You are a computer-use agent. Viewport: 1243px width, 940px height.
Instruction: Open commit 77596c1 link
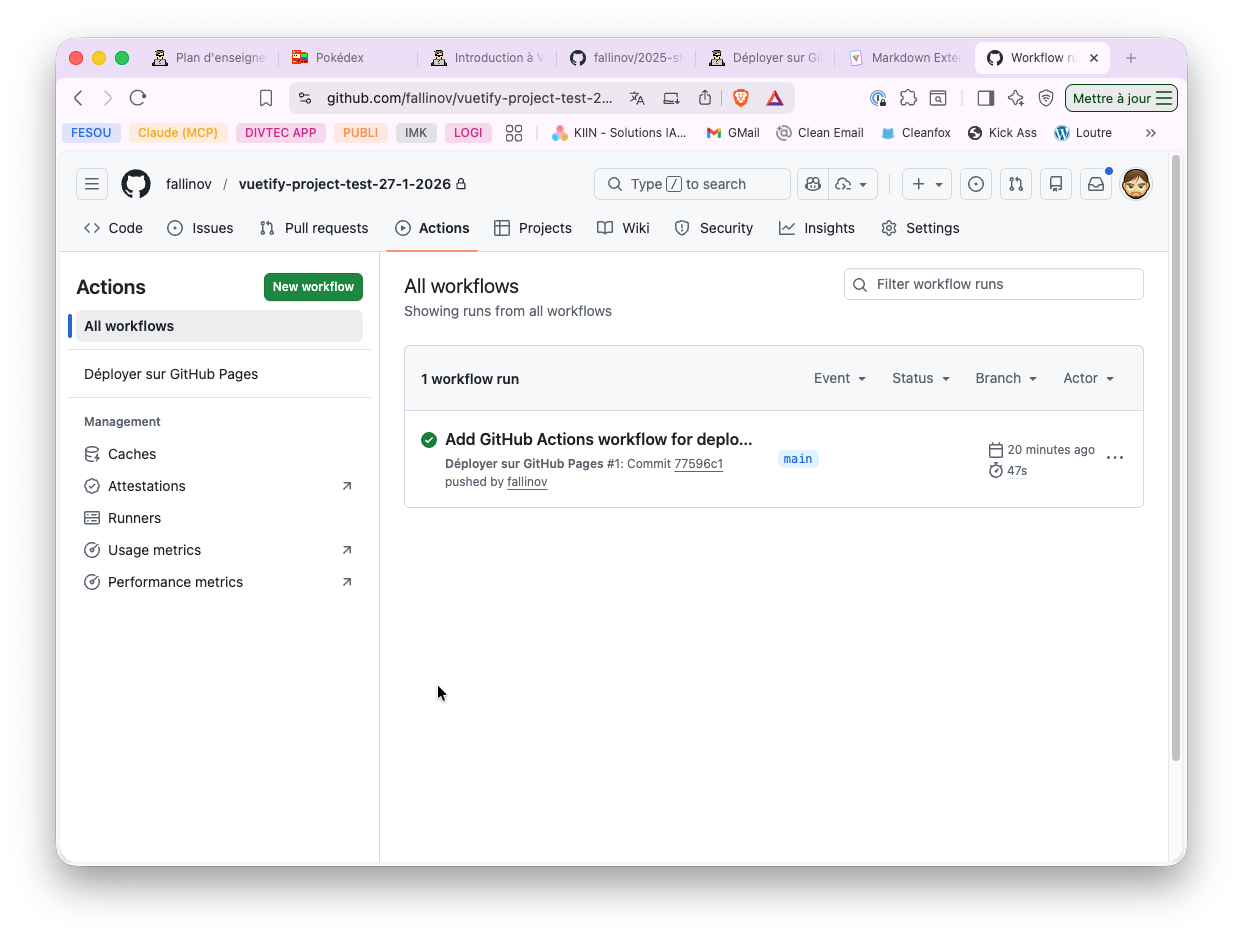click(x=698, y=463)
